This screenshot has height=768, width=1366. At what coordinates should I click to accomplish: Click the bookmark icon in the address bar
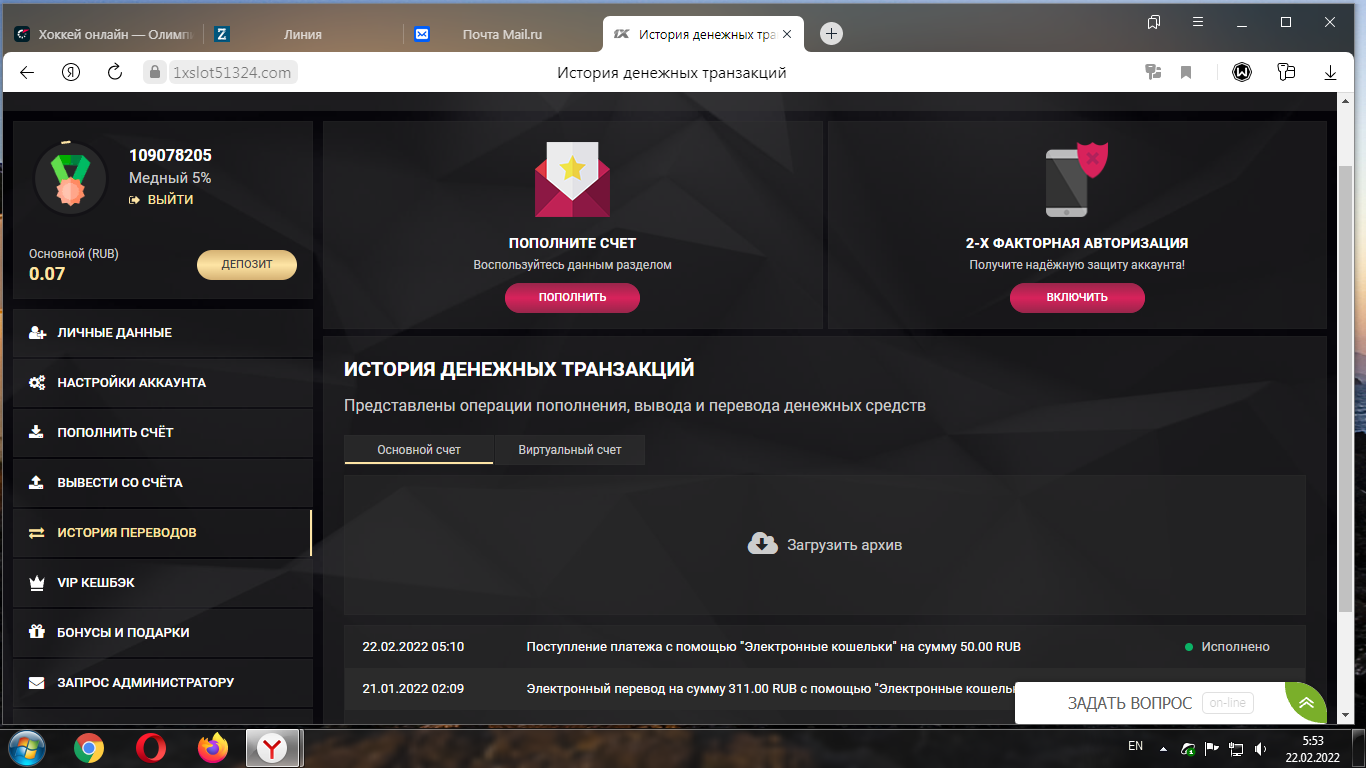1186,72
